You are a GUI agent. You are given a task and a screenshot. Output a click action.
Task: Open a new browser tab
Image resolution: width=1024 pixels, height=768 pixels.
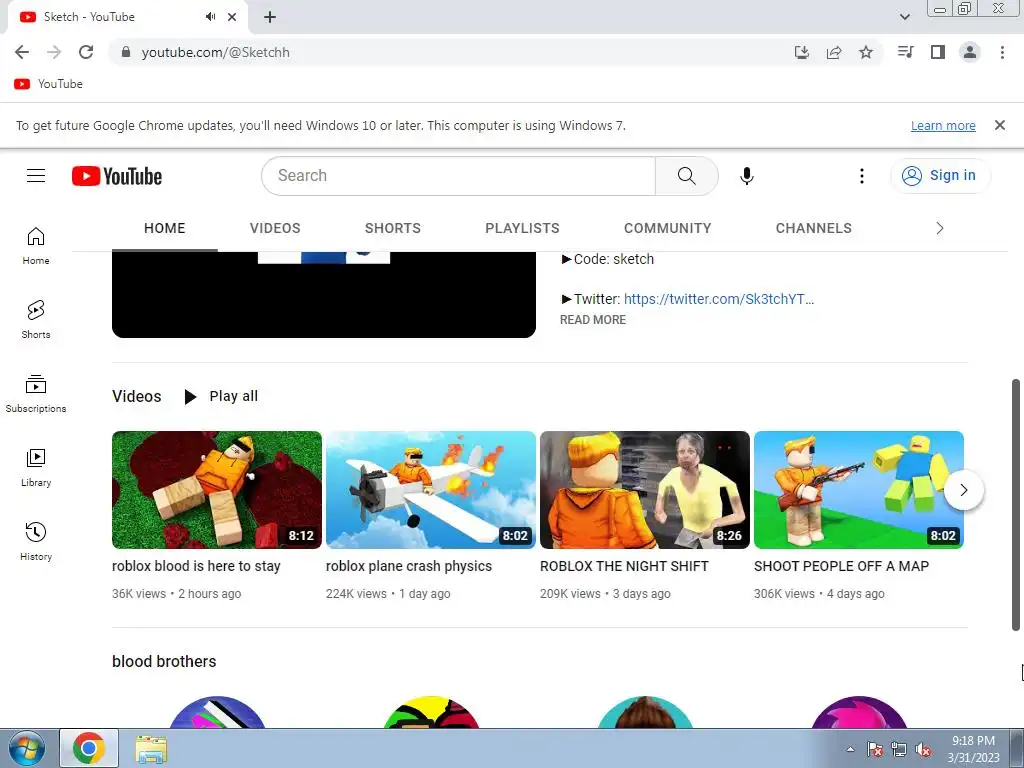click(x=270, y=17)
